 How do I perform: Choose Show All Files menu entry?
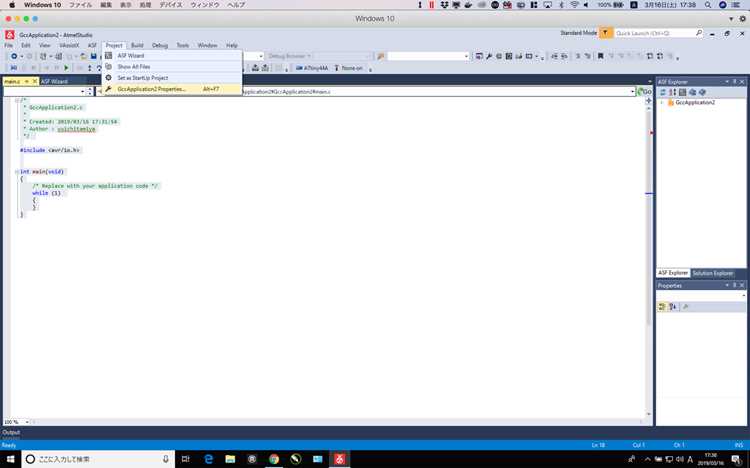tap(172, 67)
